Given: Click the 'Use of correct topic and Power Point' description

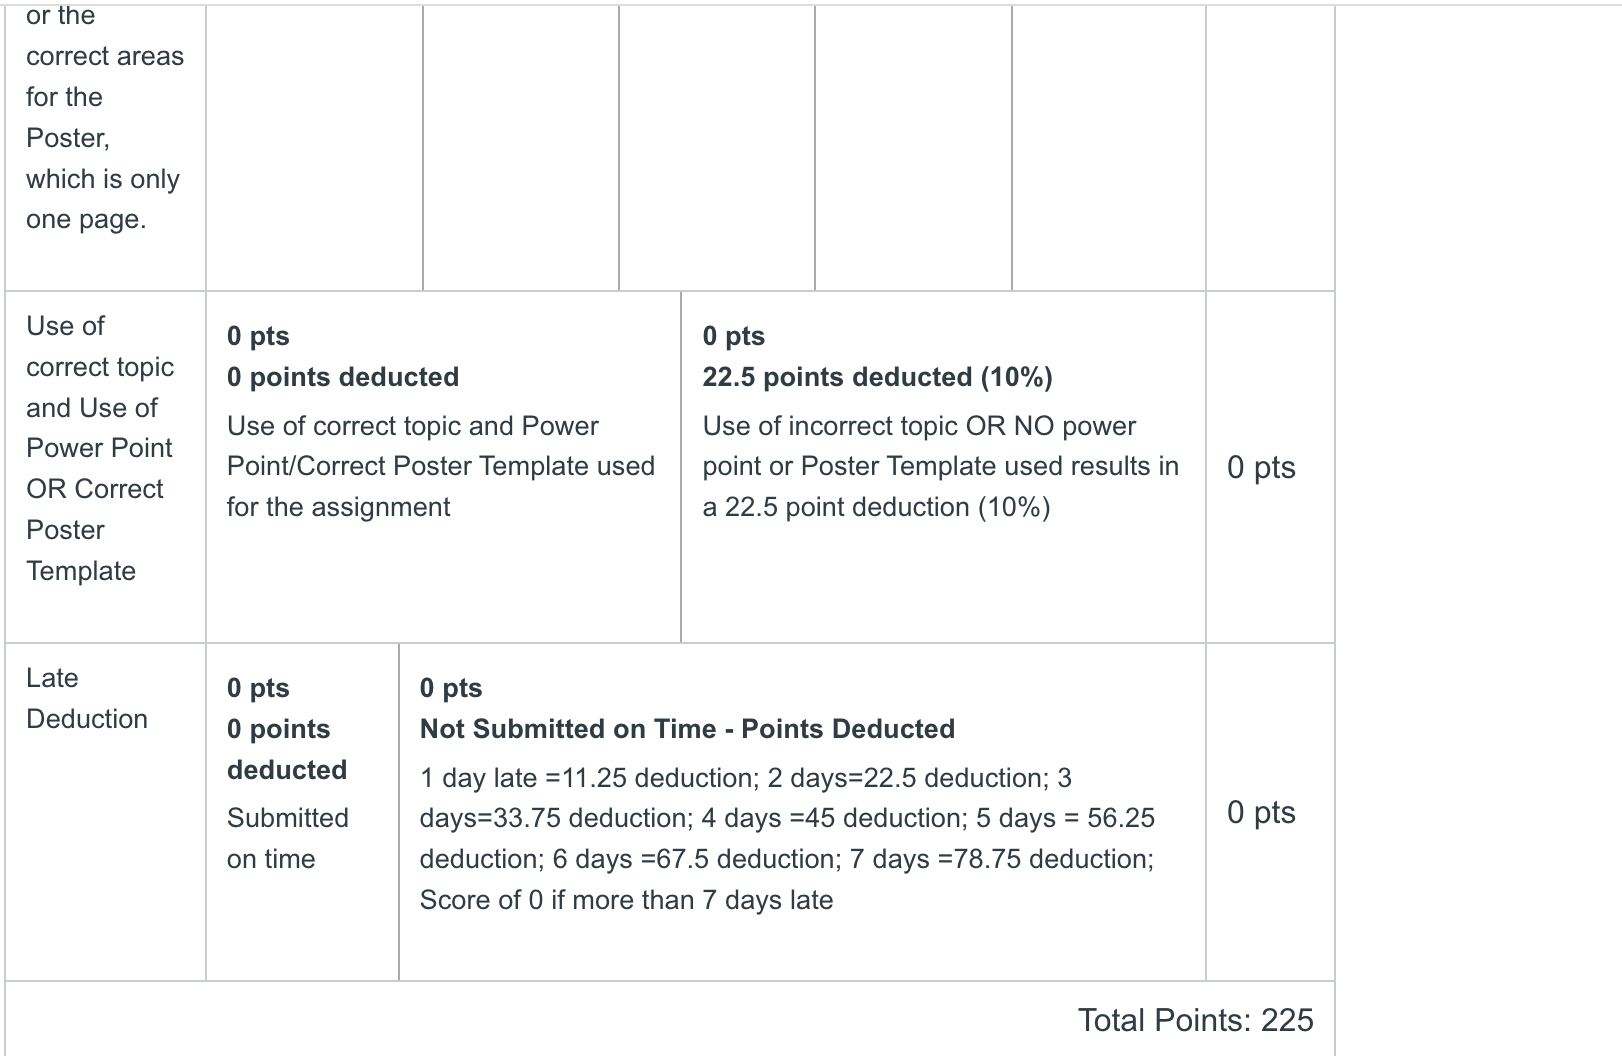Looking at the screenshot, I should click(441, 466).
